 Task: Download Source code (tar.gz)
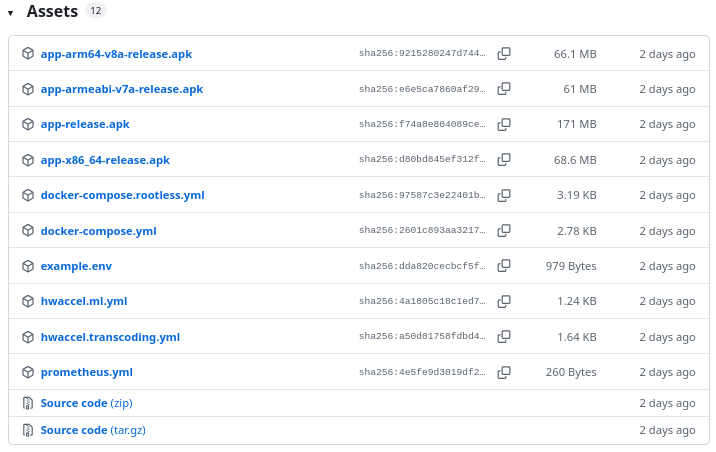93,430
